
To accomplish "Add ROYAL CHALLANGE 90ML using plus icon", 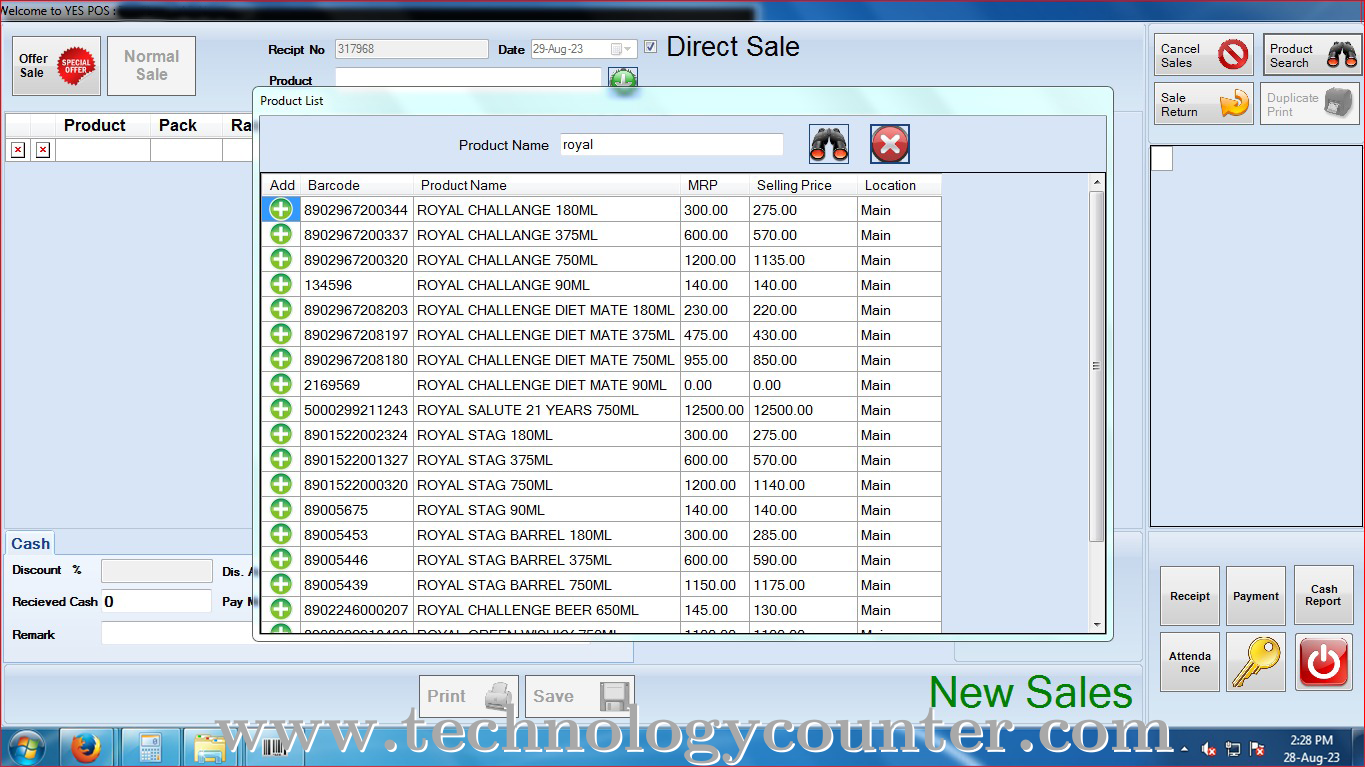I will (281, 285).
